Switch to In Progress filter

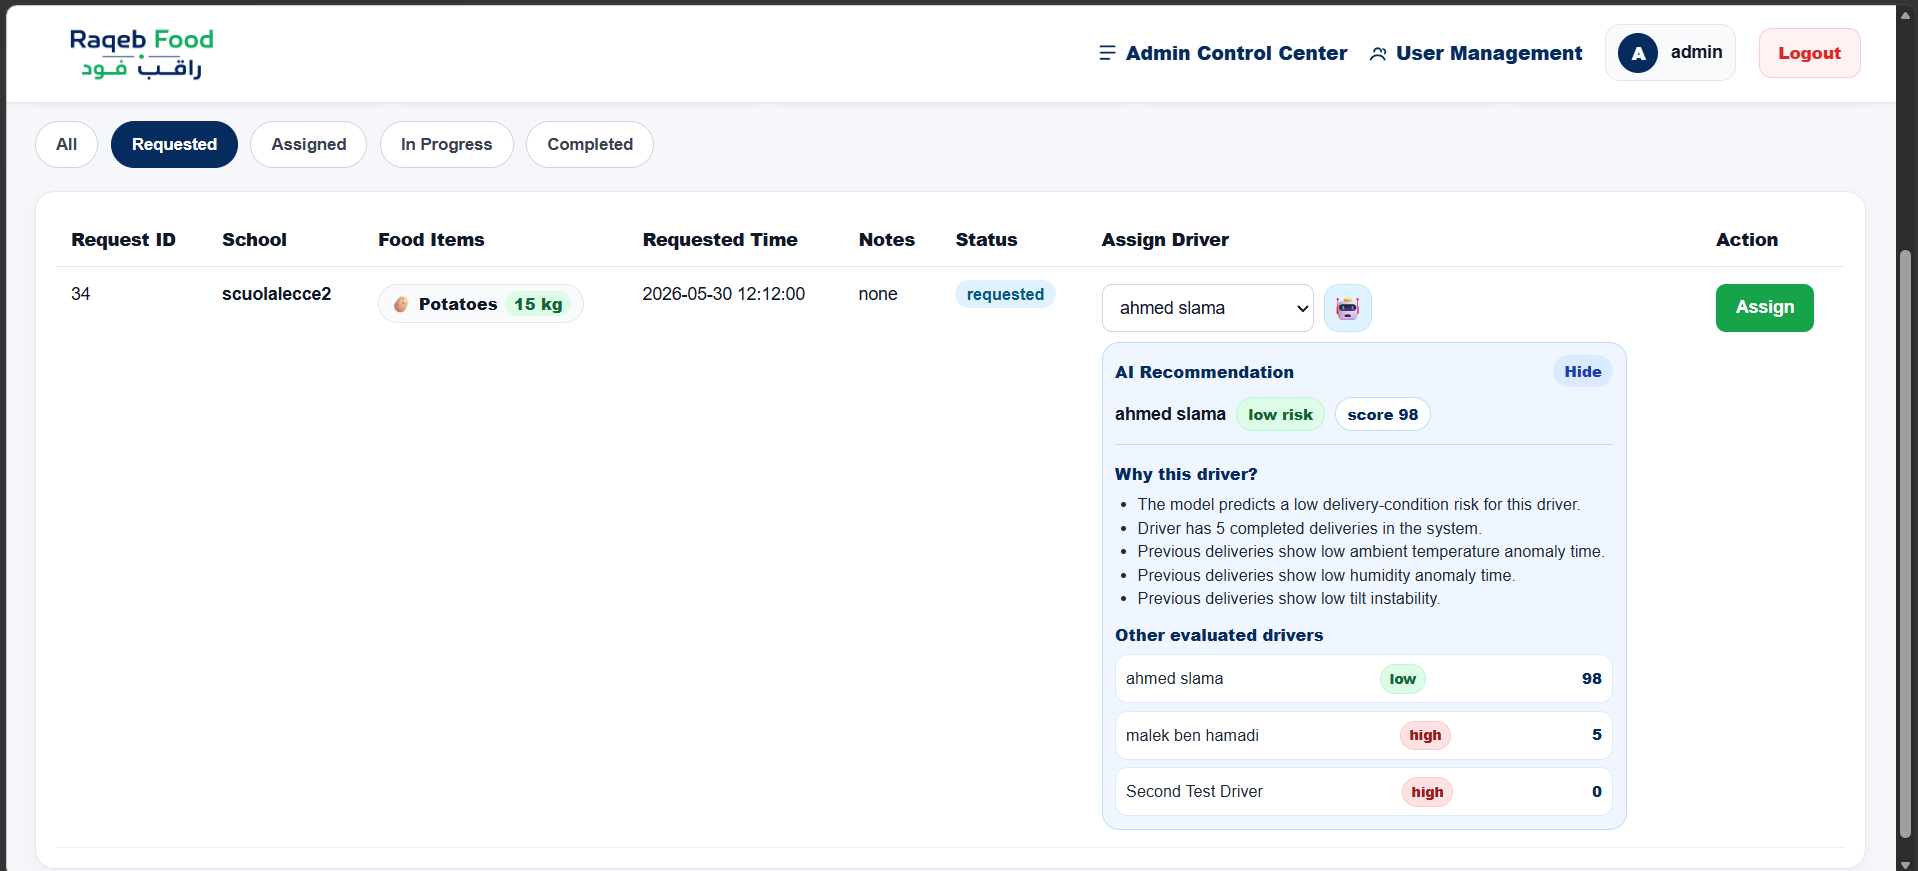[x=446, y=144]
